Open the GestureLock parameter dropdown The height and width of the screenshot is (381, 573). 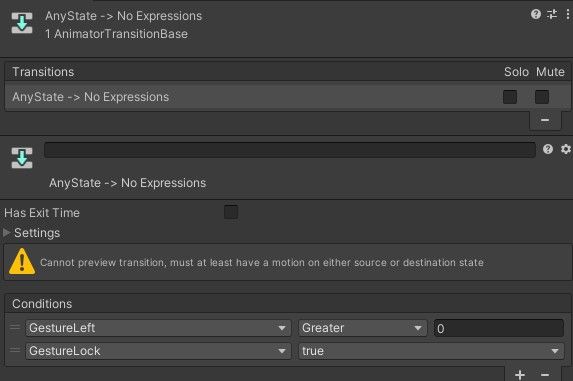(158, 351)
